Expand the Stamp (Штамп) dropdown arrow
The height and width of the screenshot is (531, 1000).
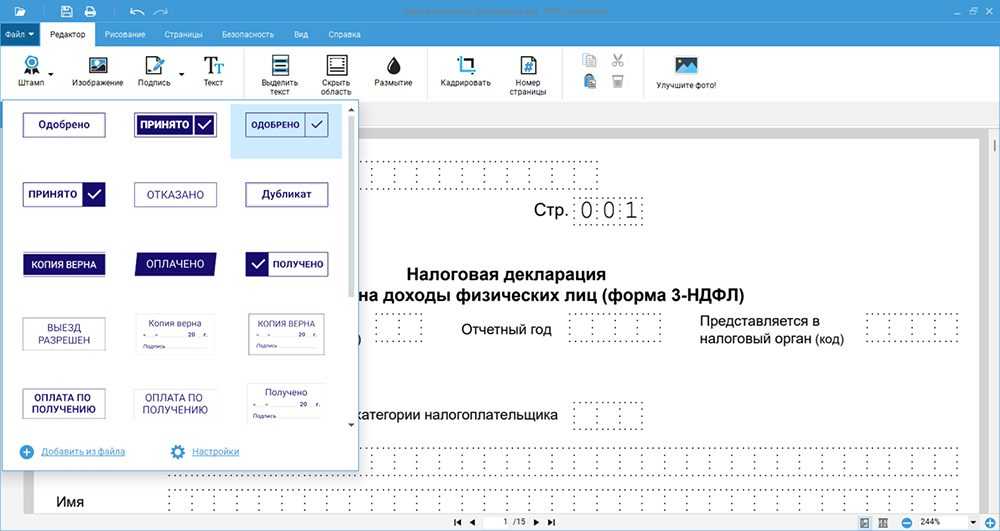tap(52, 73)
